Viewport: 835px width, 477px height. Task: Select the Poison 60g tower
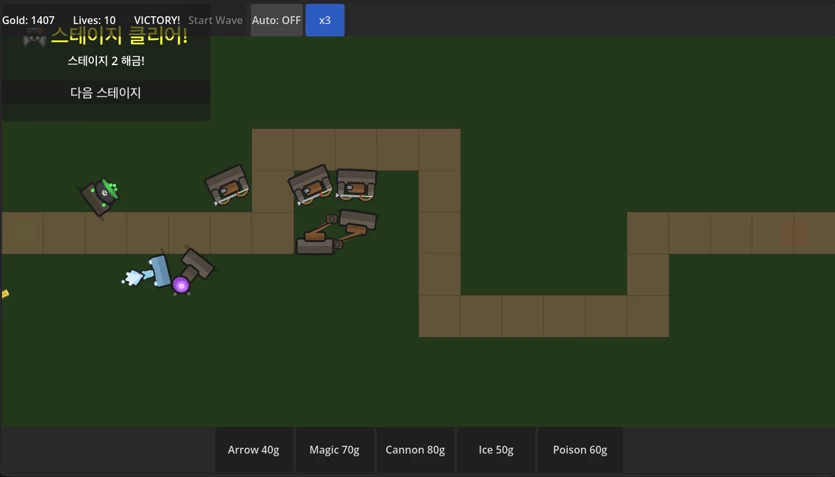pyautogui.click(x=580, y=450)
